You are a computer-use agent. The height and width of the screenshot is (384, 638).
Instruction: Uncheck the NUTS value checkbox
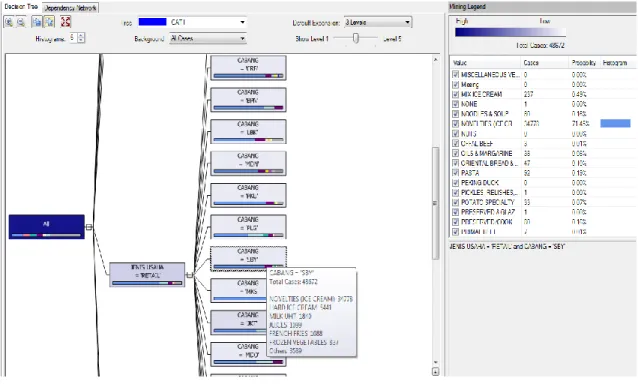455,133
